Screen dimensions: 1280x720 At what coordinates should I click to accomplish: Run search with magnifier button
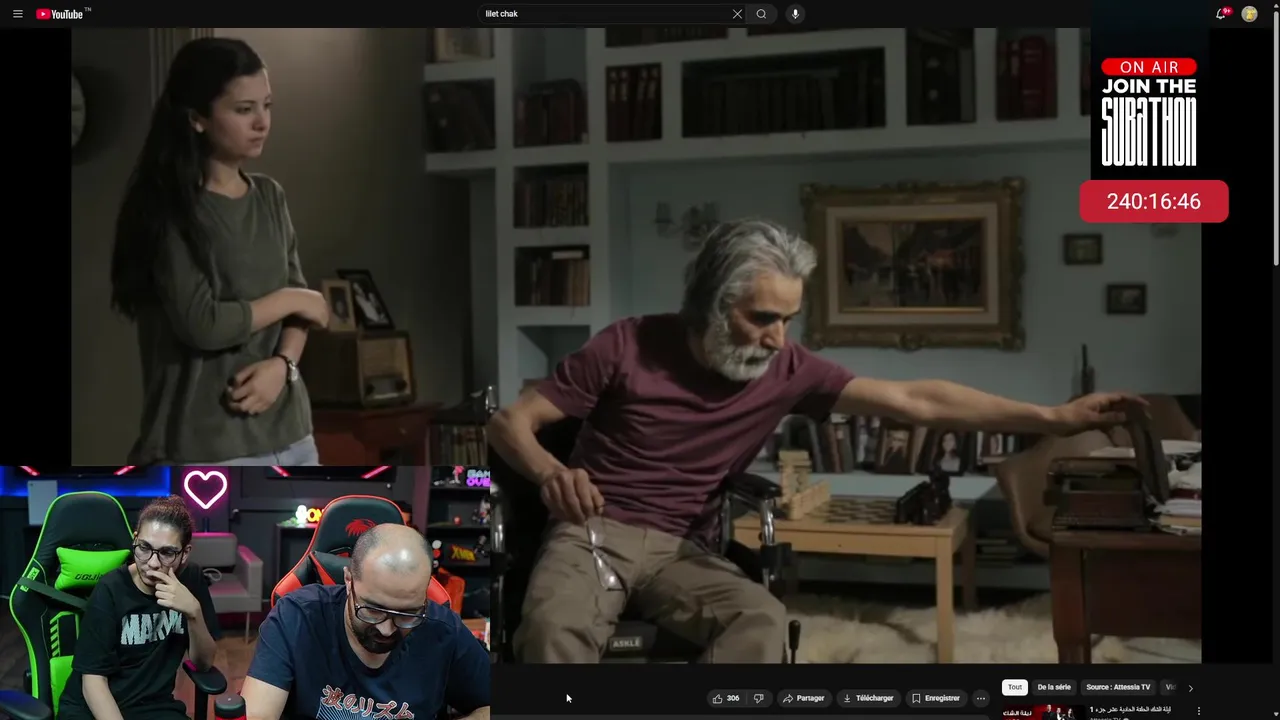point(761,14)
